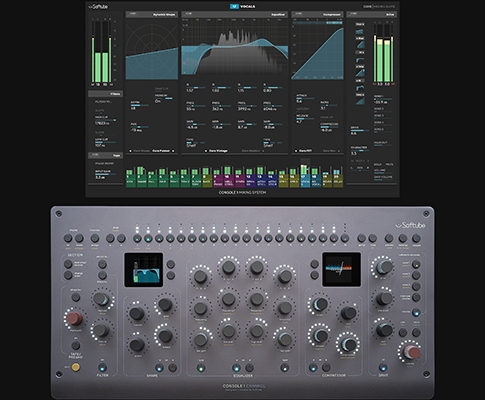This screenshot has height=400, width=485.
Task: Click the left arrow beside Core Shape
Action: point(130,151)
